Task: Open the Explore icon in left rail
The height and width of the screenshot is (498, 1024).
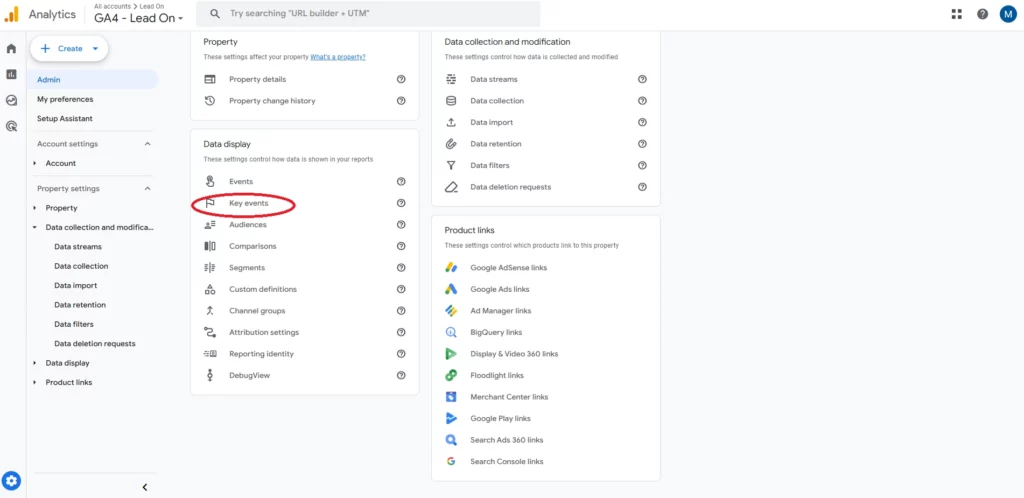Action: [x=11, y=101]
